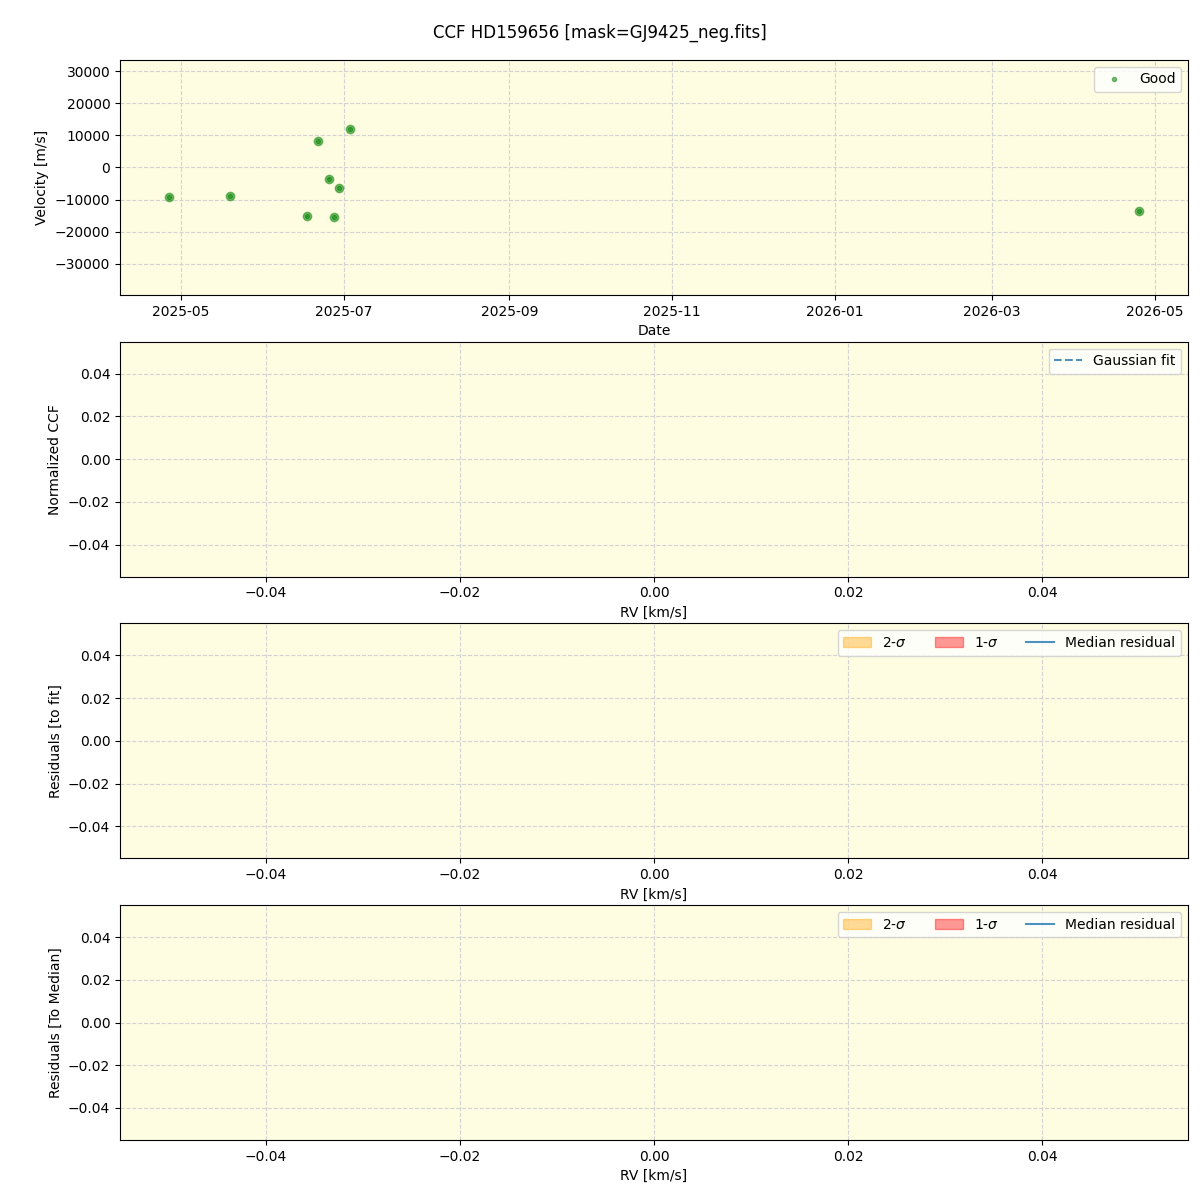
Task: Click 'Median residual' in 'Residuals [to fit]' legend
Action: (x=1119, y=642)
